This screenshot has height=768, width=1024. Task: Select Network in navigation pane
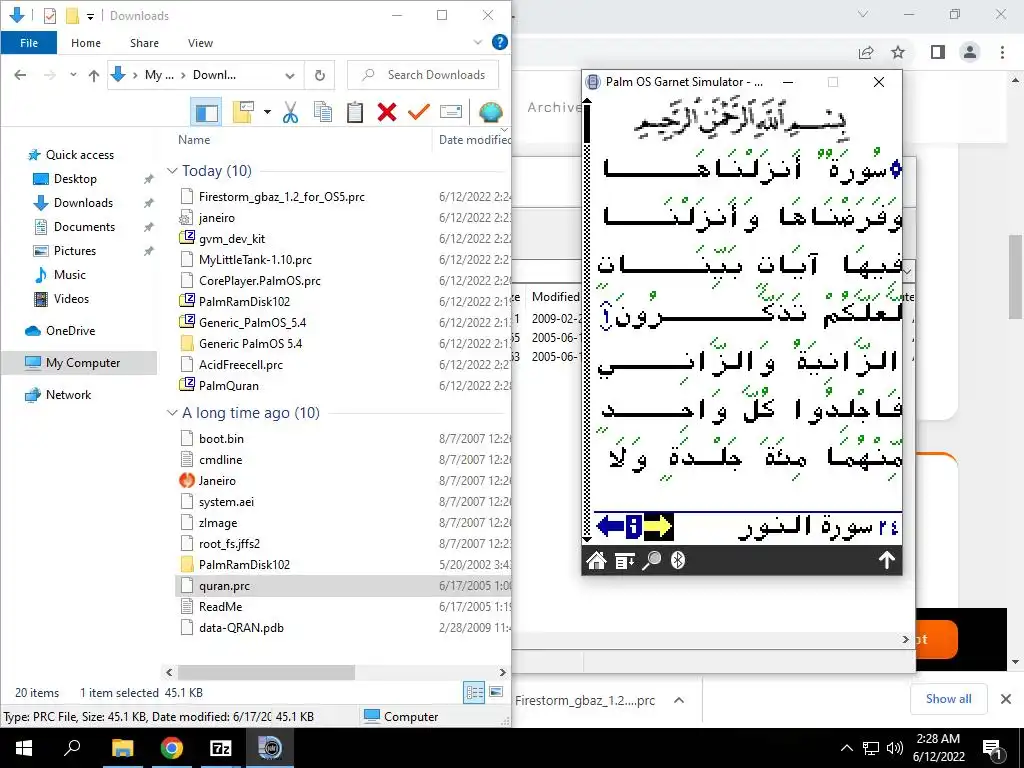click(69, 395)
